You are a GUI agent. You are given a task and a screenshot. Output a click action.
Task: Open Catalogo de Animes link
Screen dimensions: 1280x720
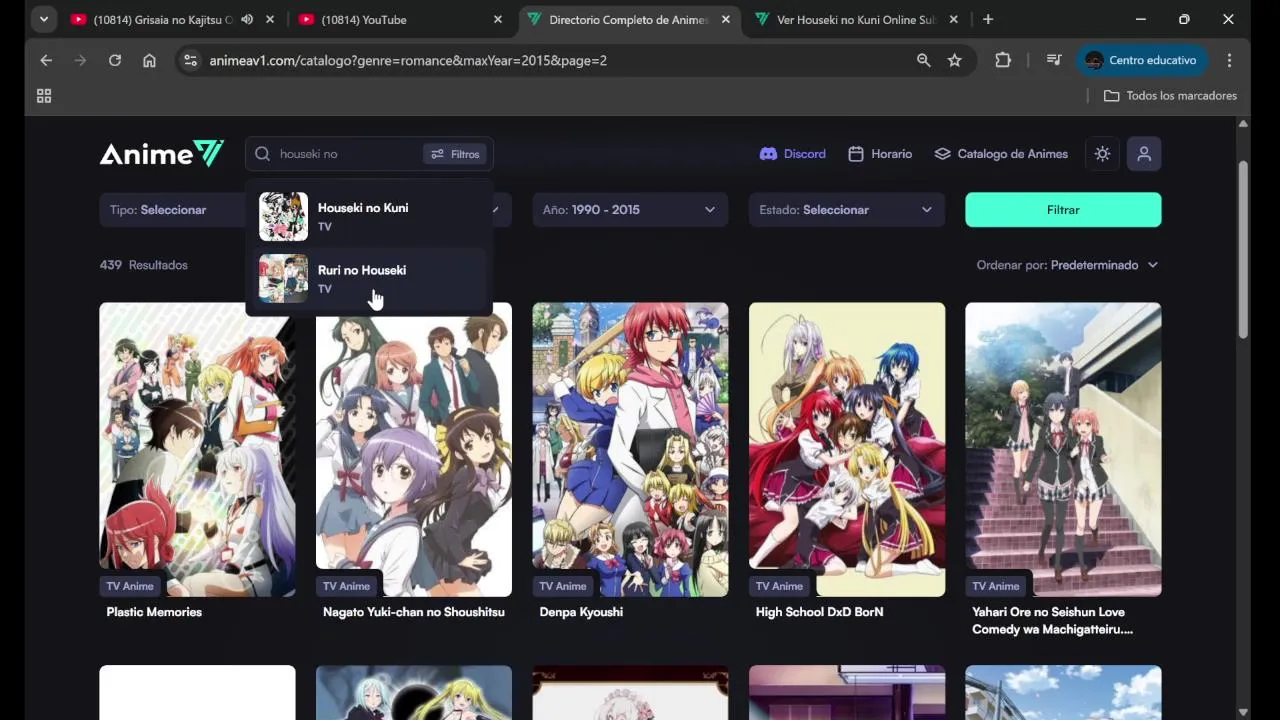tap(1001, 154)
